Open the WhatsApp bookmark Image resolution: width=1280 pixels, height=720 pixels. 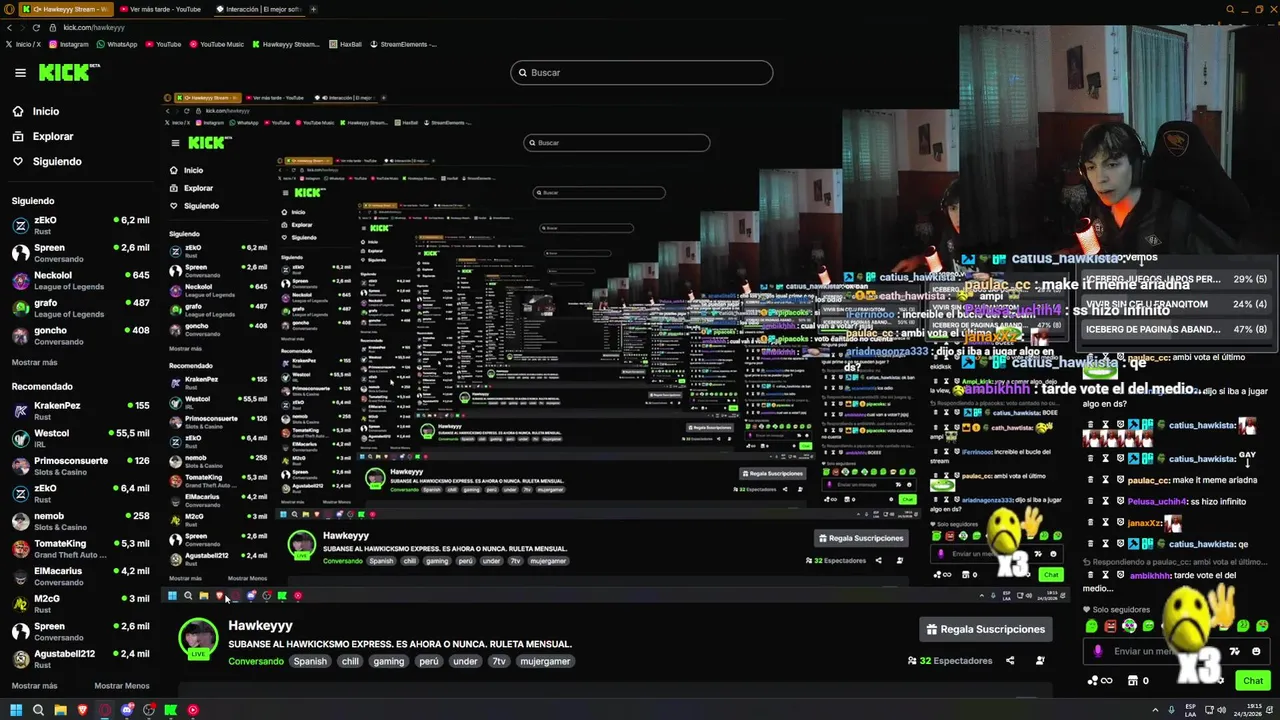click(117, 44)
